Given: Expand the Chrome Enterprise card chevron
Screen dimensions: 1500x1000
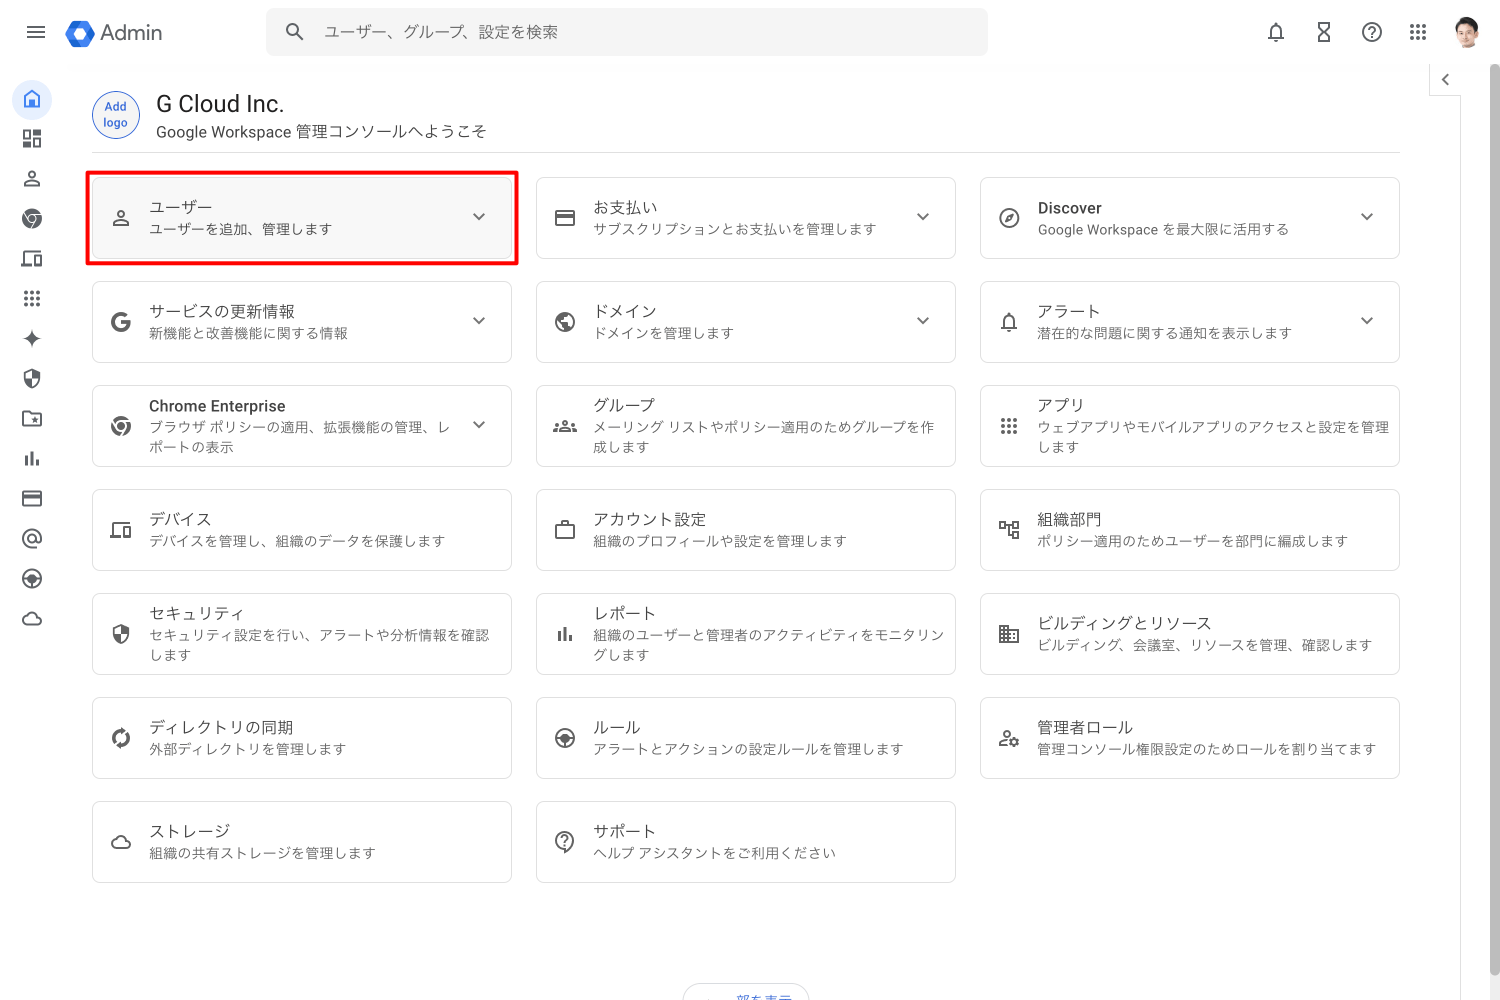Looking at the screenshot, I should (479, 425).
